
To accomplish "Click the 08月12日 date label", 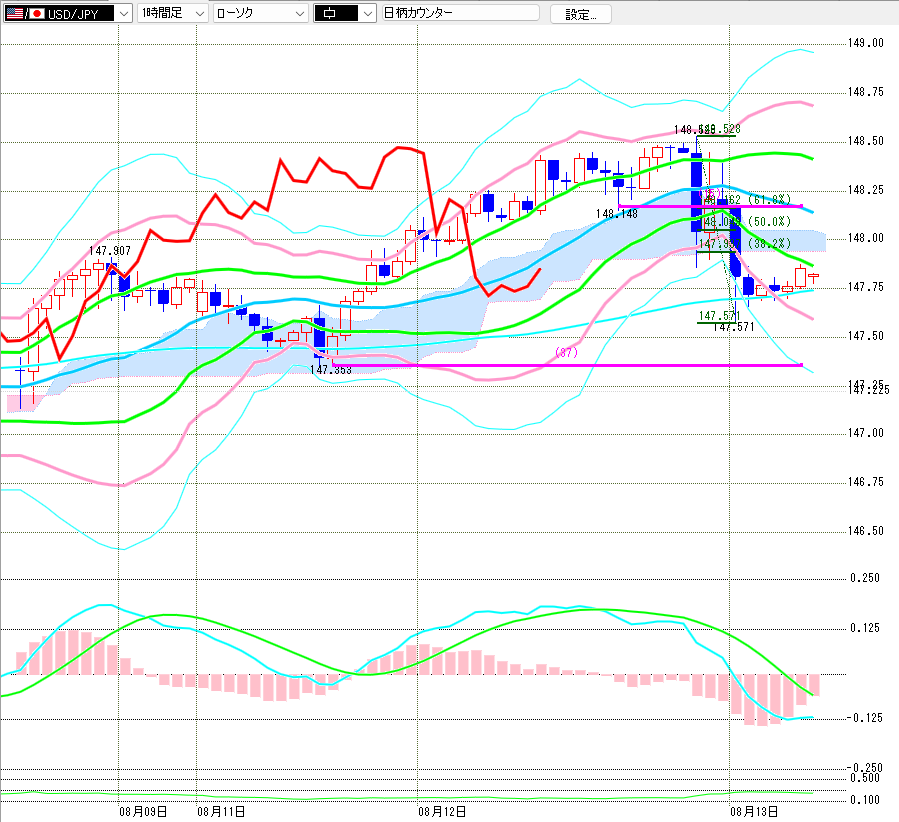I will (442, 812).
